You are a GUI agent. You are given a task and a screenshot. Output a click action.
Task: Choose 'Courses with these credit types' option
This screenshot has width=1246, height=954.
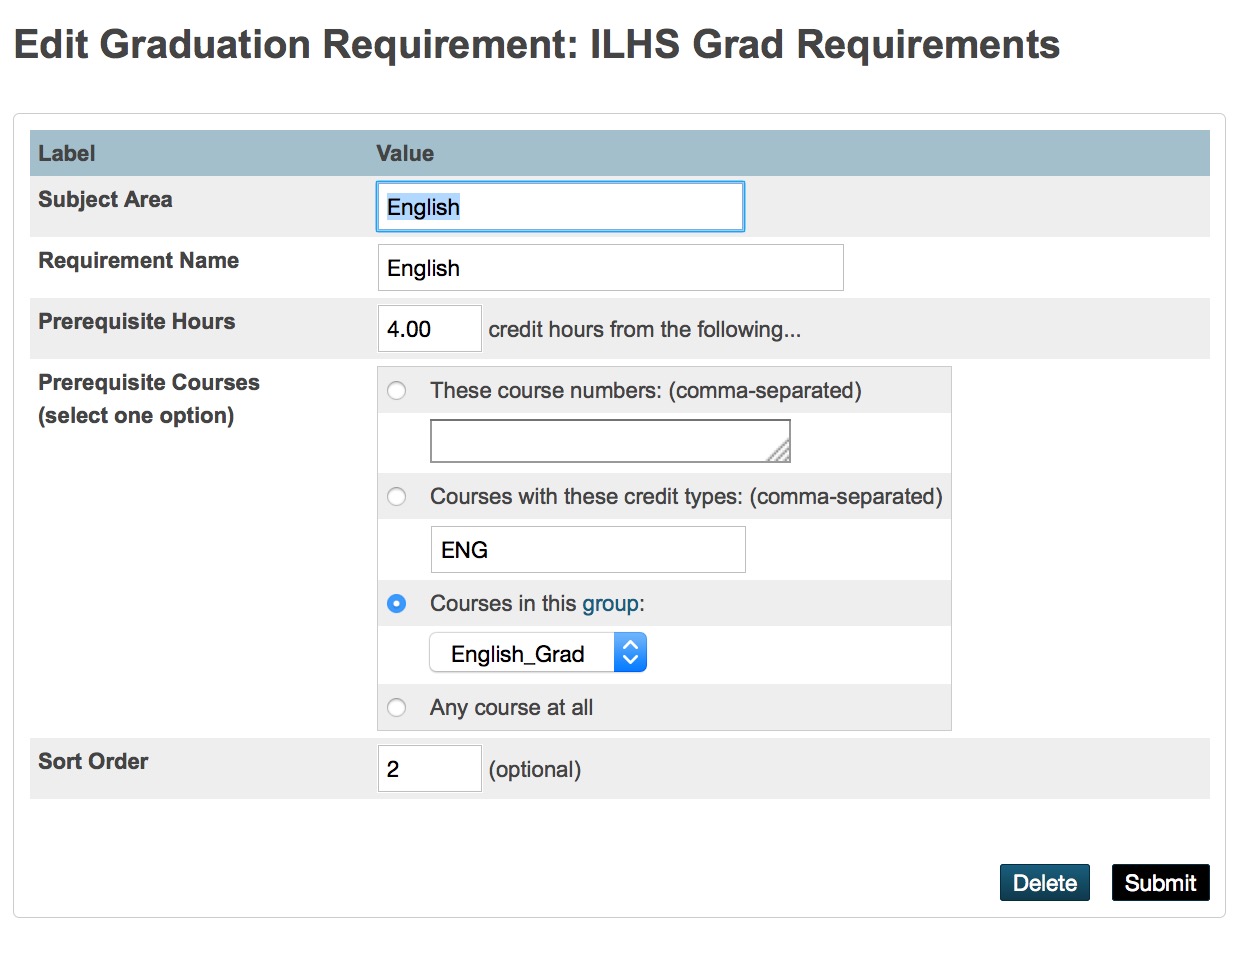[397, 497]
